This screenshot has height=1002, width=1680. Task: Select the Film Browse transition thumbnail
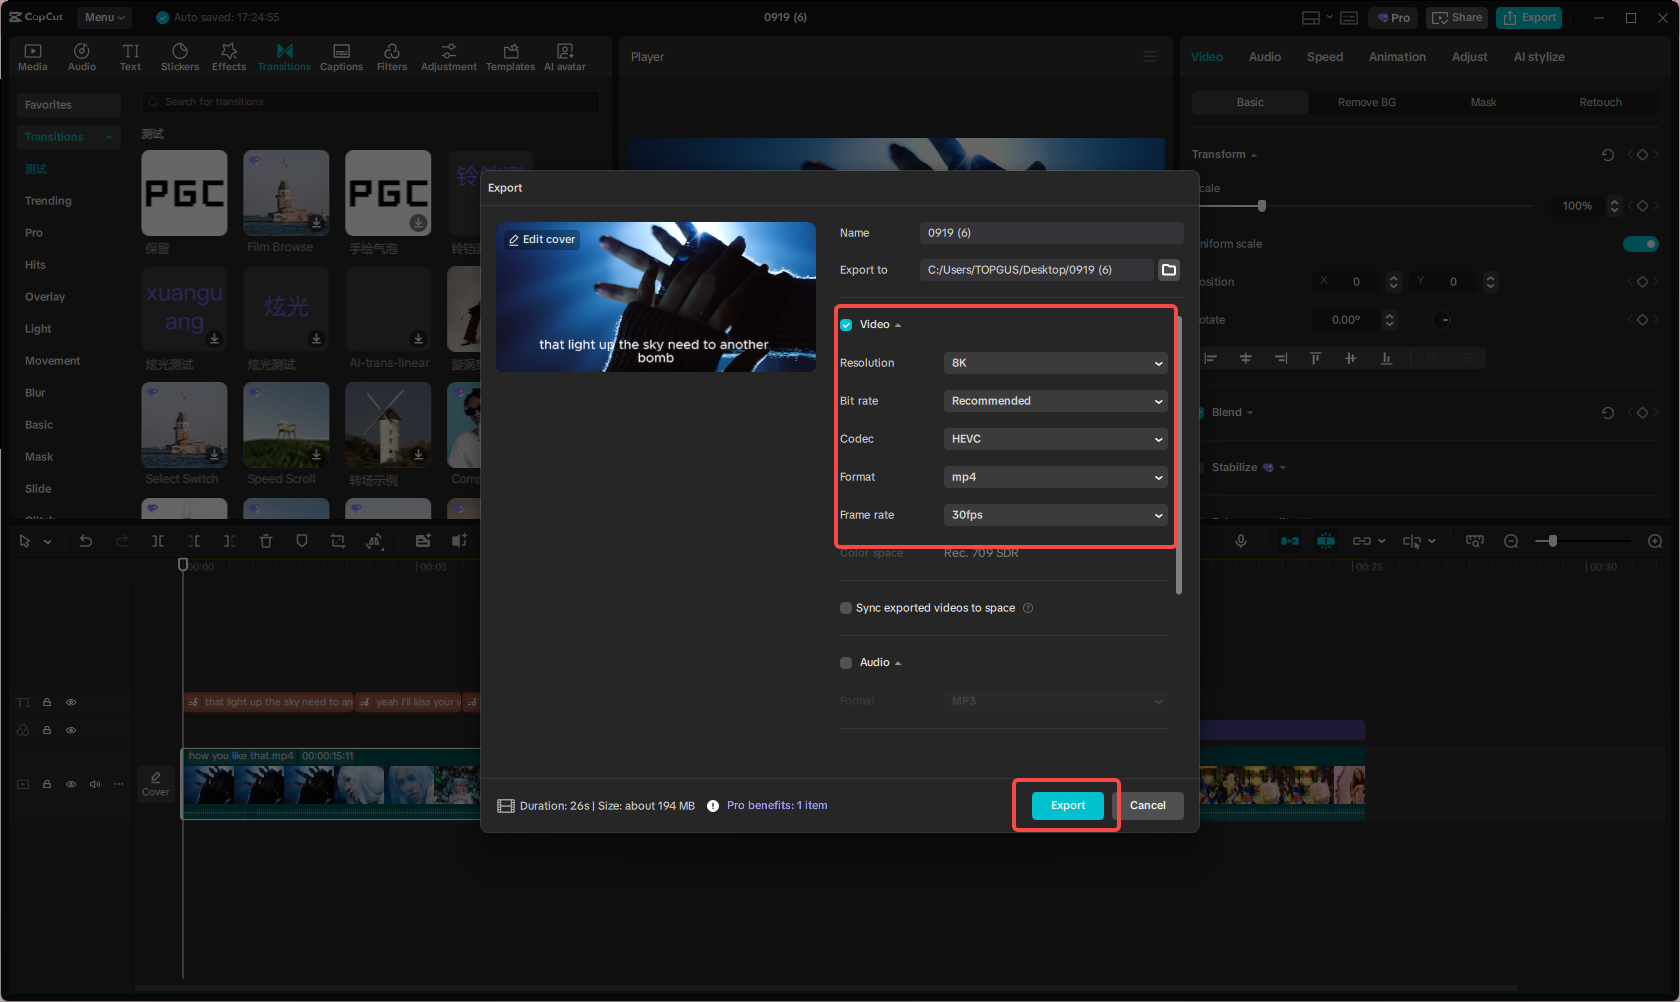point(286,193)
